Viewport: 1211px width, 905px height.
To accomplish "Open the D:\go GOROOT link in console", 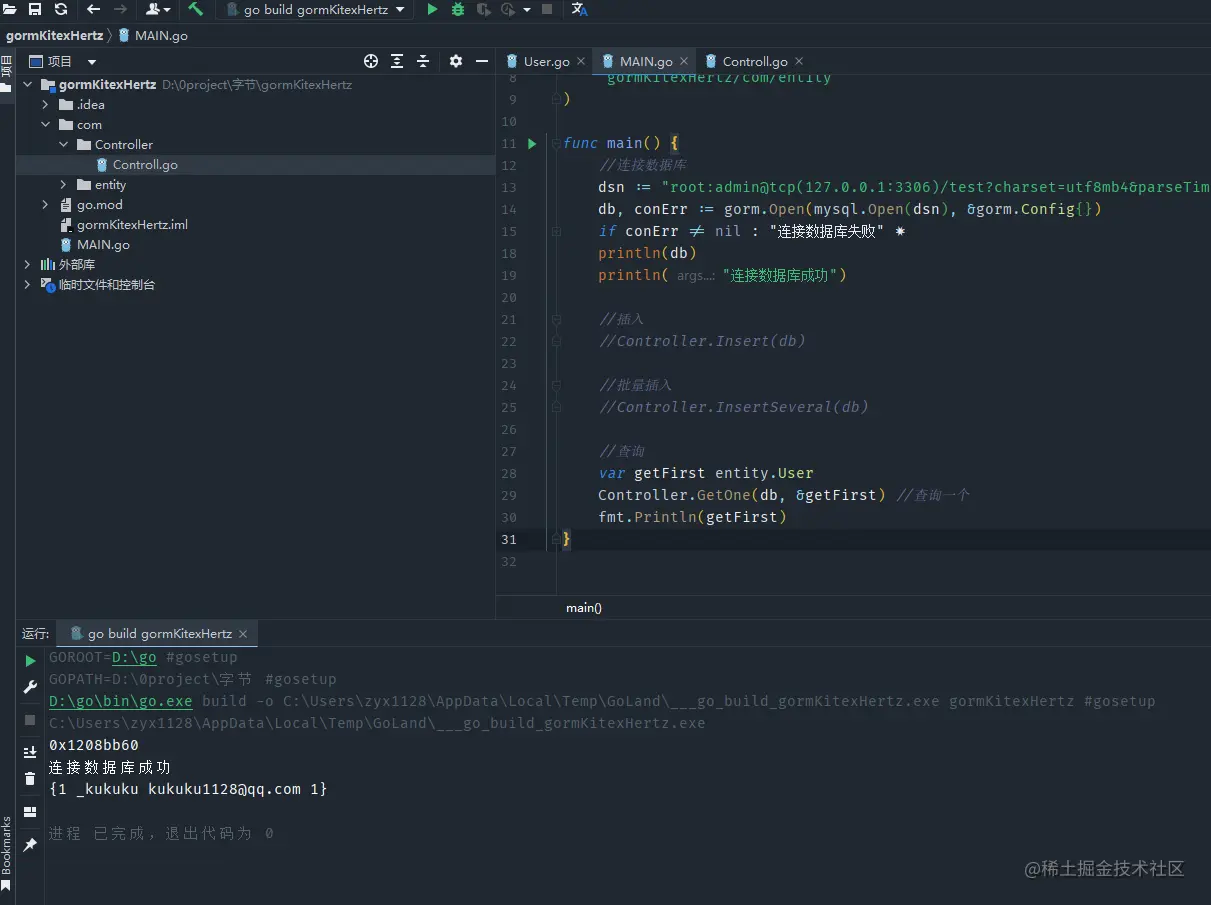I will click(134, 657).
